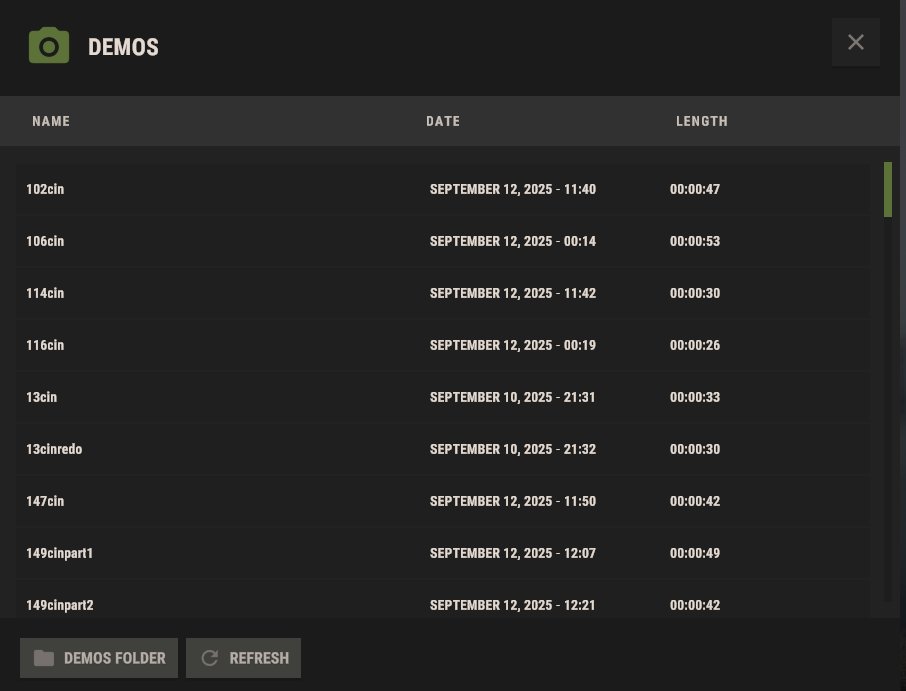Open the Demos Folder button
Screen dimensions: 906x691
pos(99,658)
